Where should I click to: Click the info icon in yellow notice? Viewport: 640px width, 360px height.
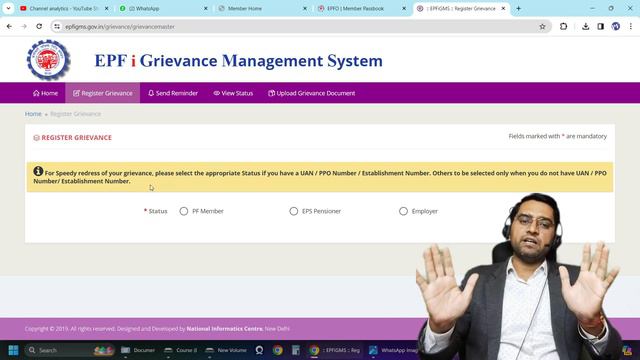click(x=38, y=171)
